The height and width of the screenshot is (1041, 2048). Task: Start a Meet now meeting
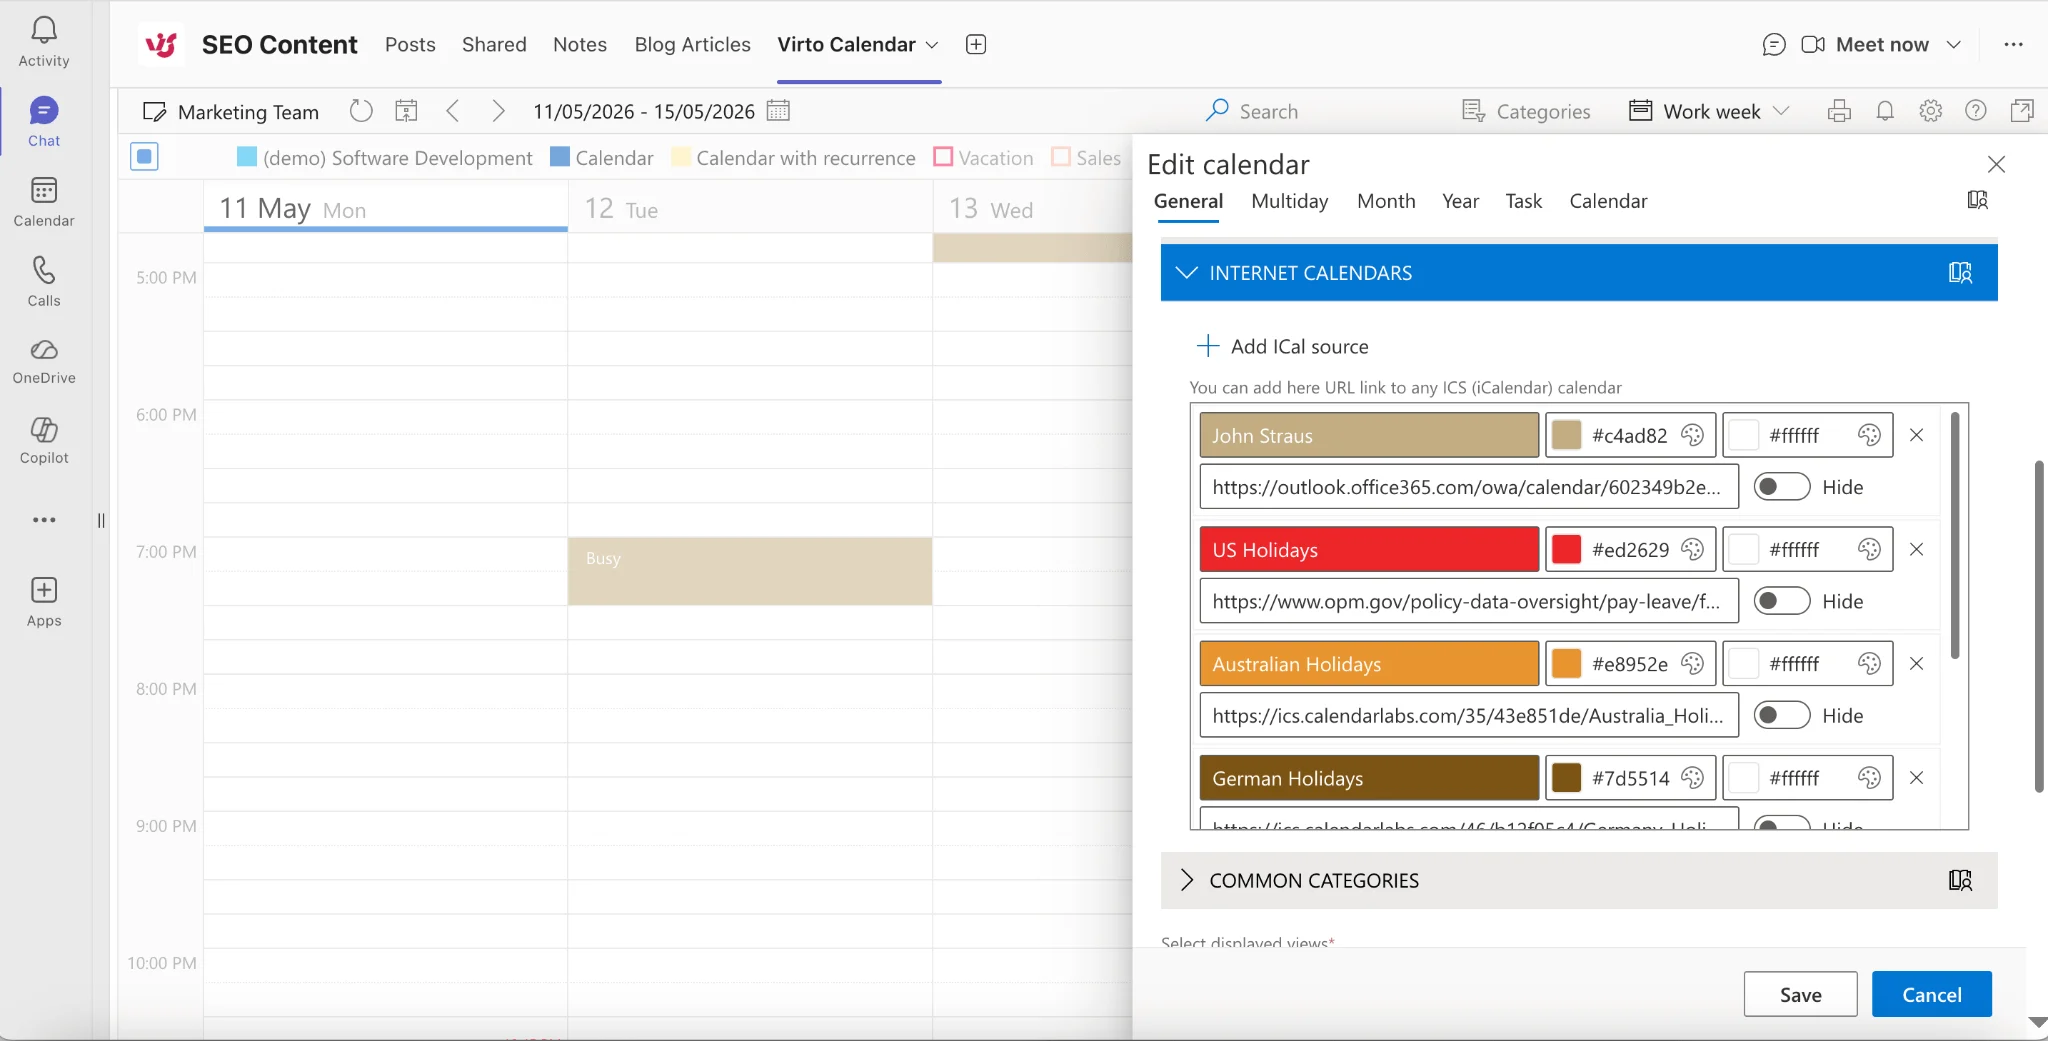click(1865, 44)
